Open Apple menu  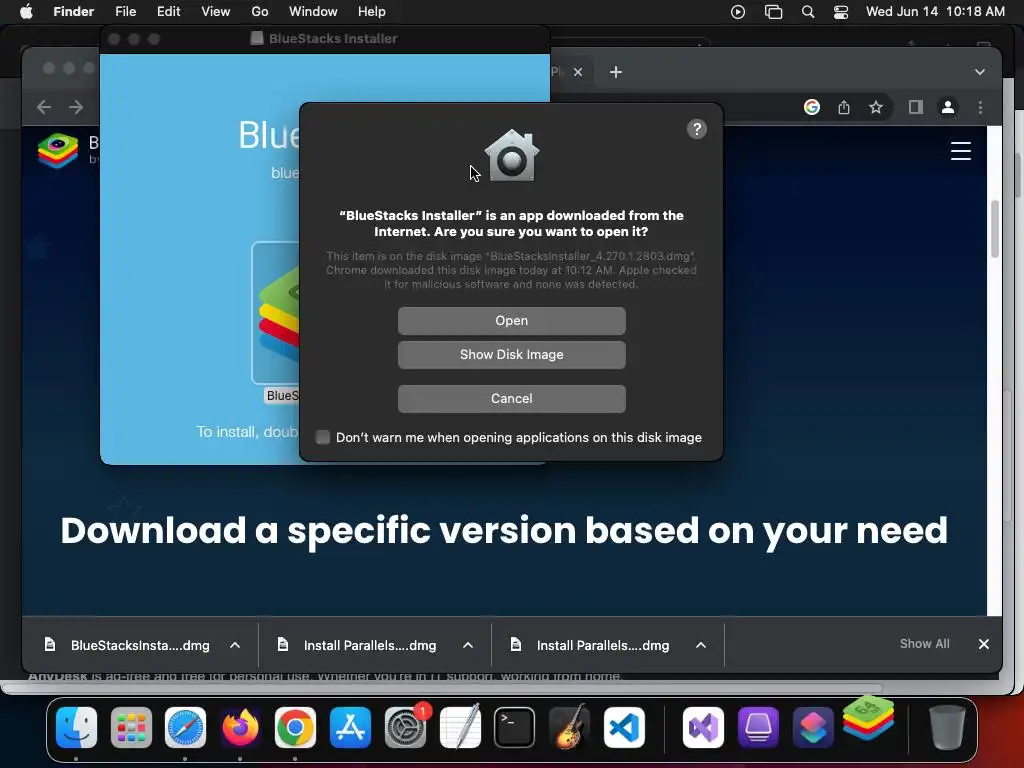point(26,12)
